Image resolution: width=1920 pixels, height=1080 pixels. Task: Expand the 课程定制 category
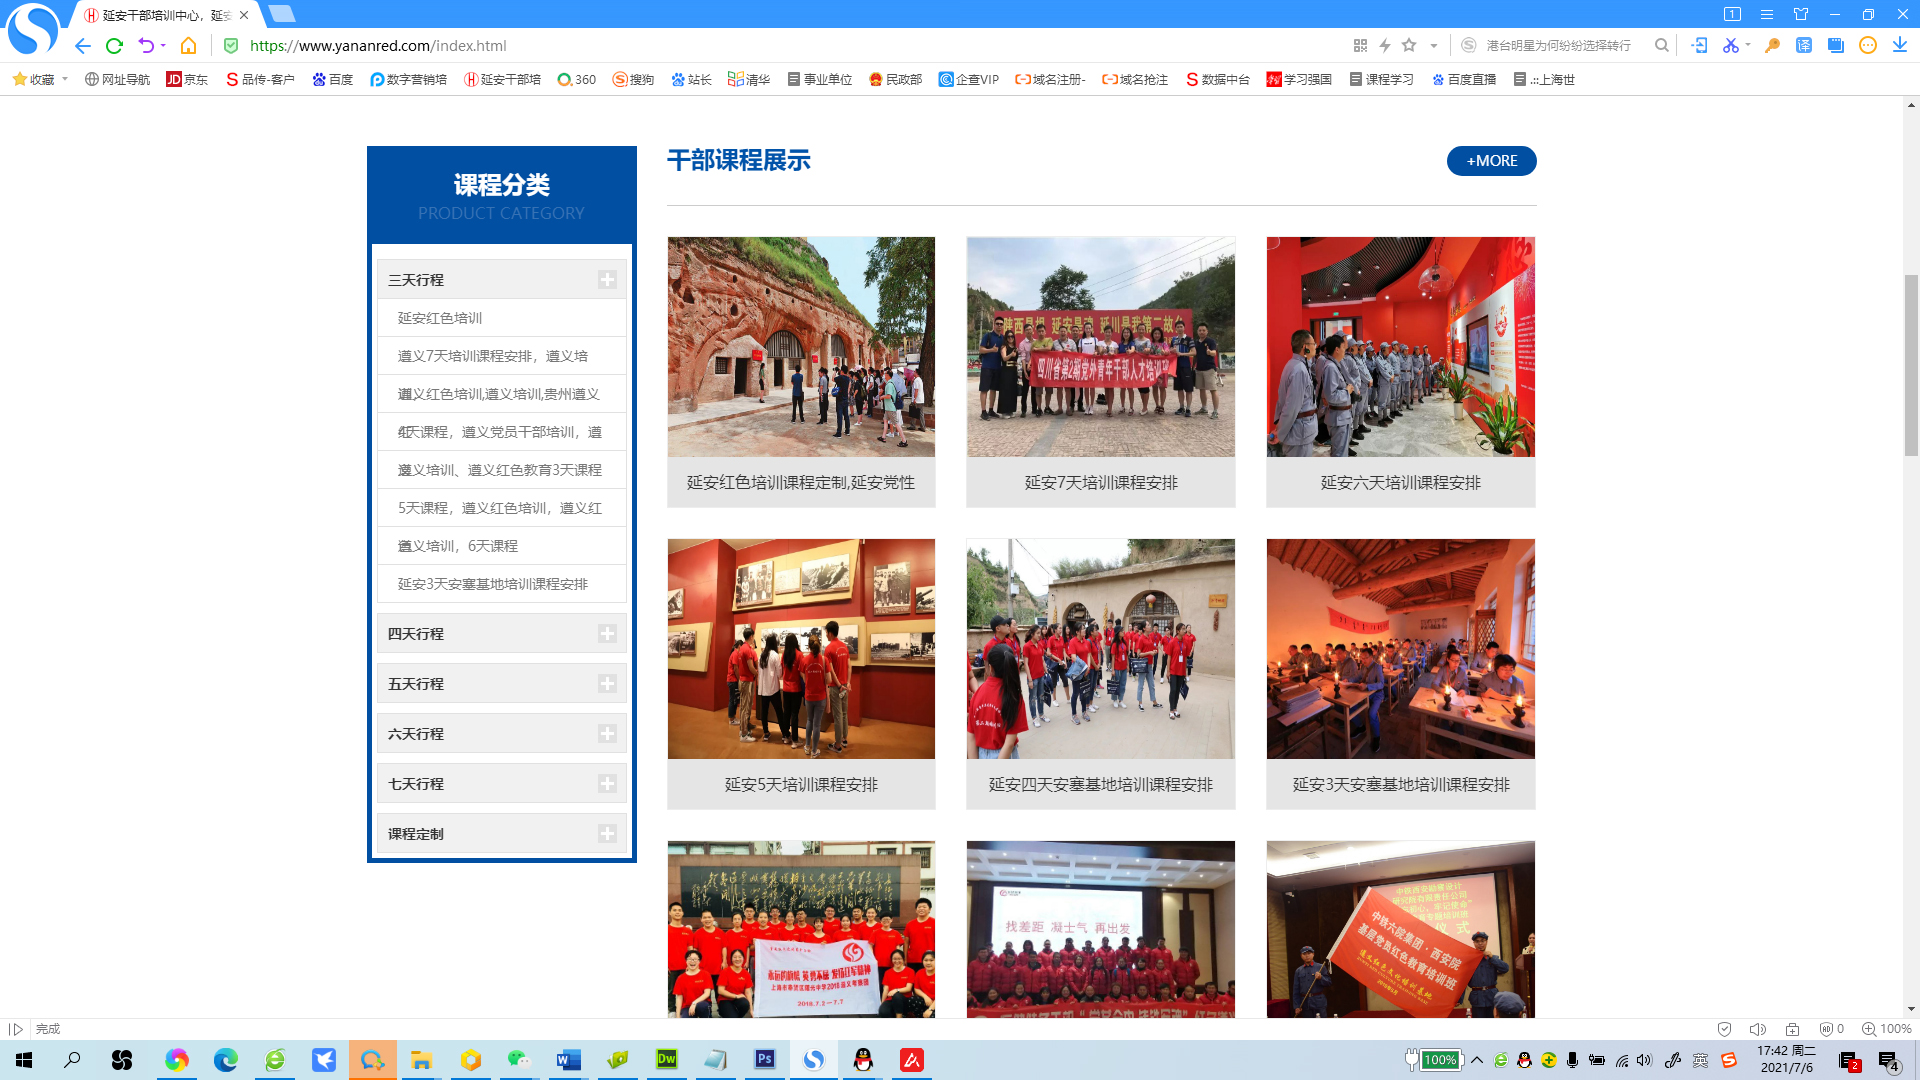(x=501, y=832)
